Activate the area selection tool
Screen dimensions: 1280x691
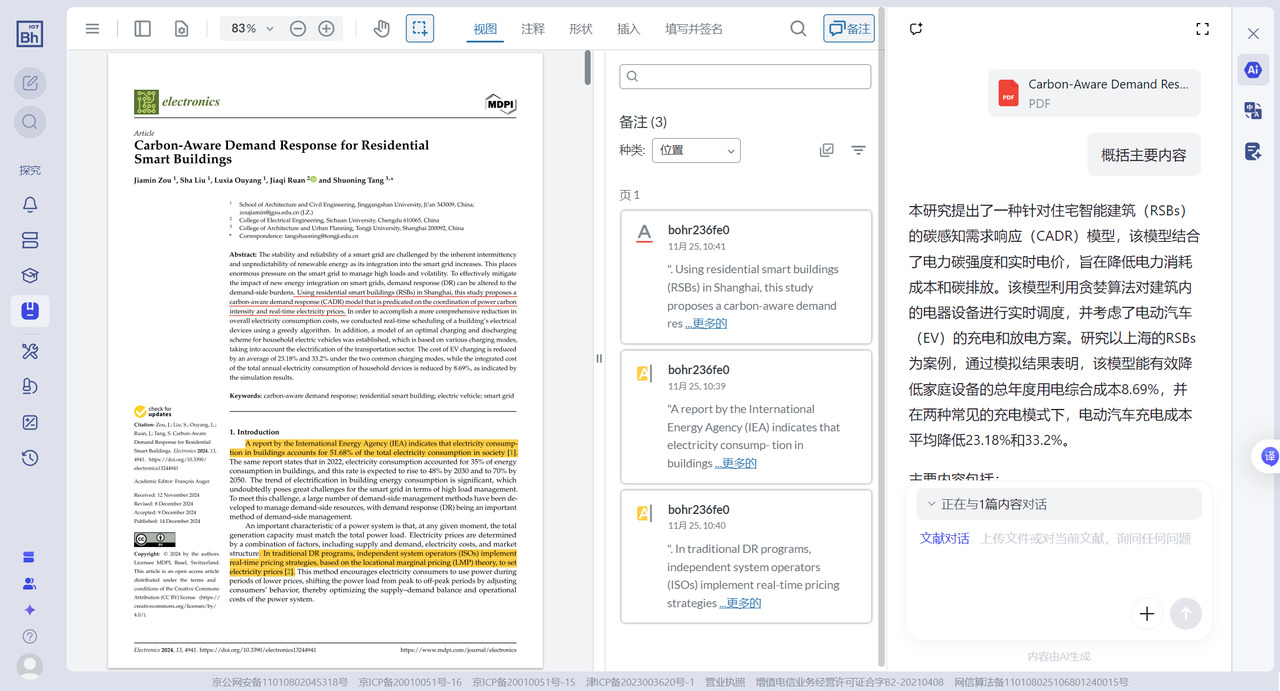pyautogui.click(x=420, y=29)
